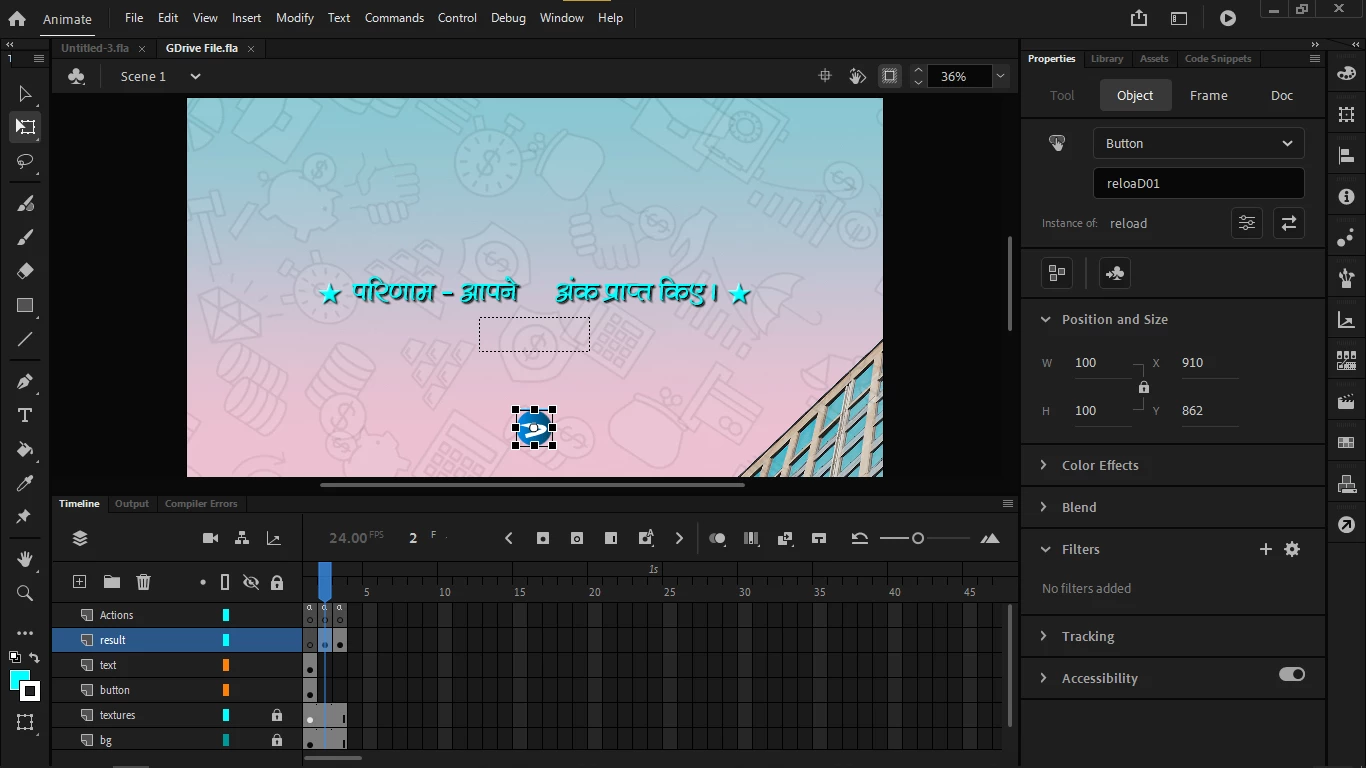Select the Selection arrow tool

pos(25,94)
